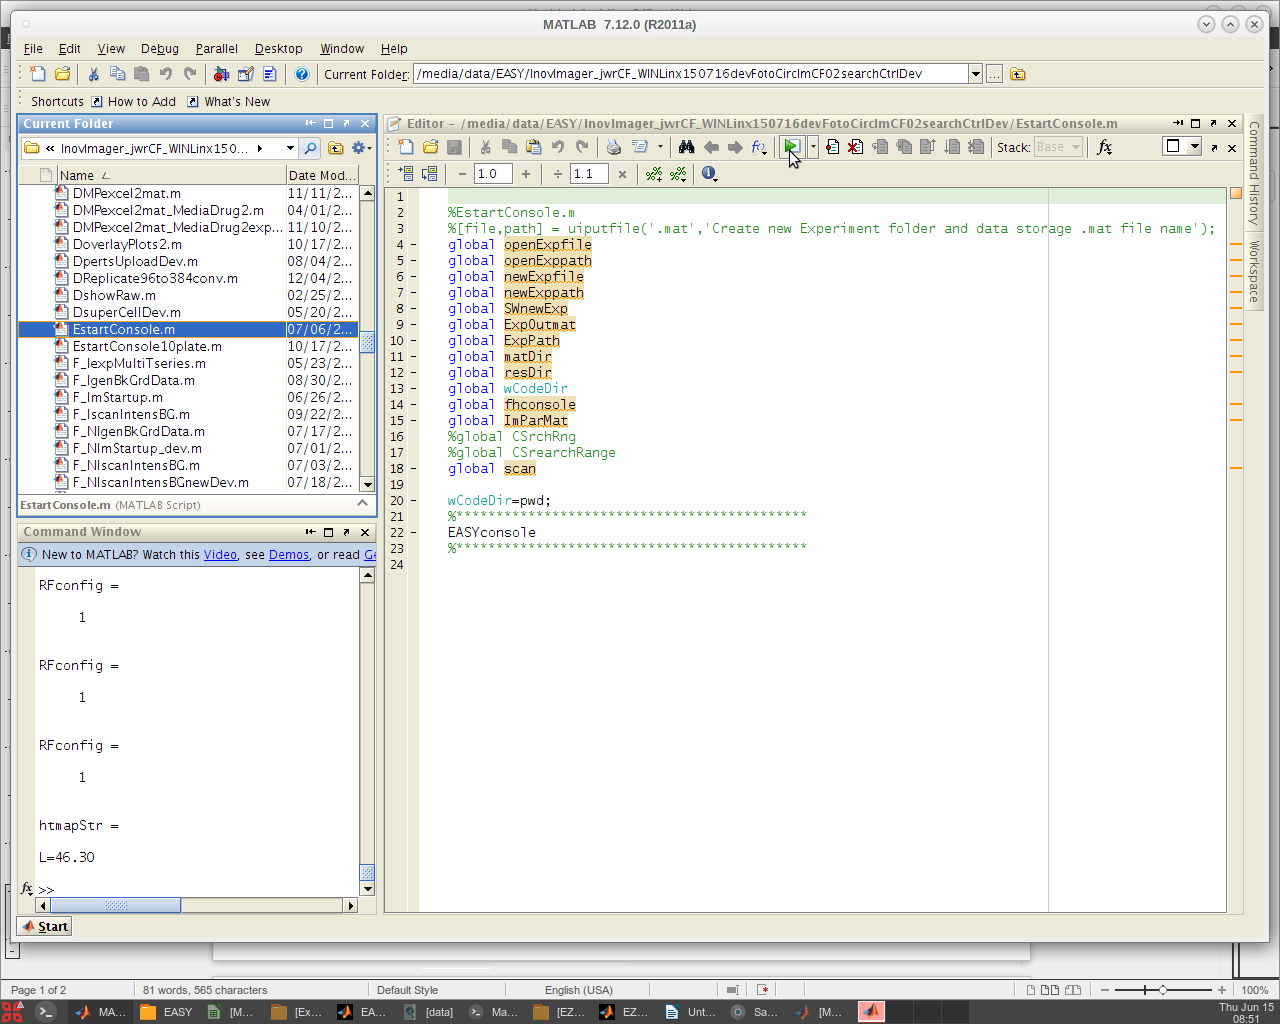Click the zoom slider in status bar
This screenshot has height=1024, width=1280.
click(x=1162, y=990)
